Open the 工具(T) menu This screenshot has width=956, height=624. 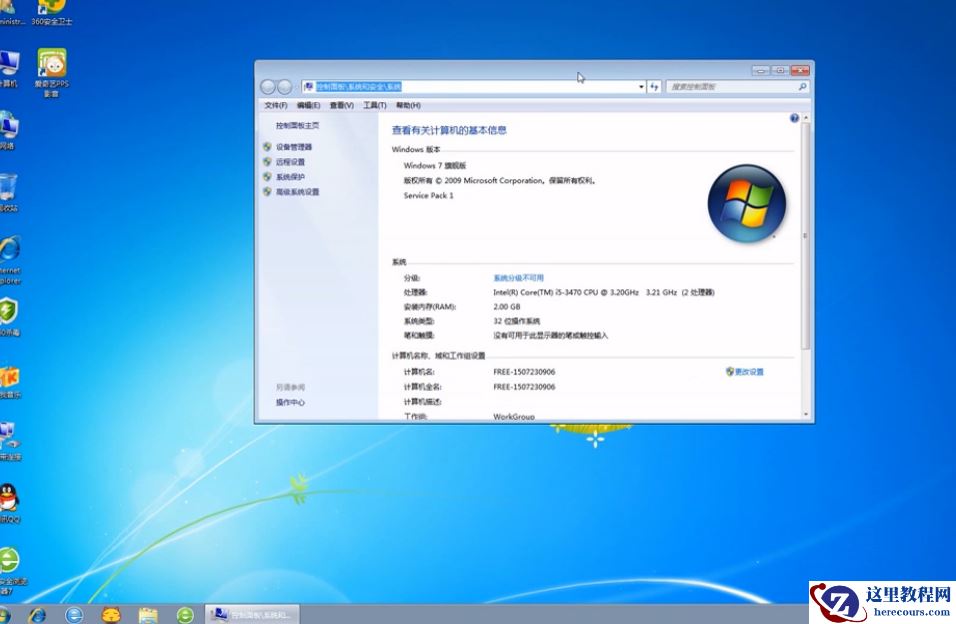point(375,106)
